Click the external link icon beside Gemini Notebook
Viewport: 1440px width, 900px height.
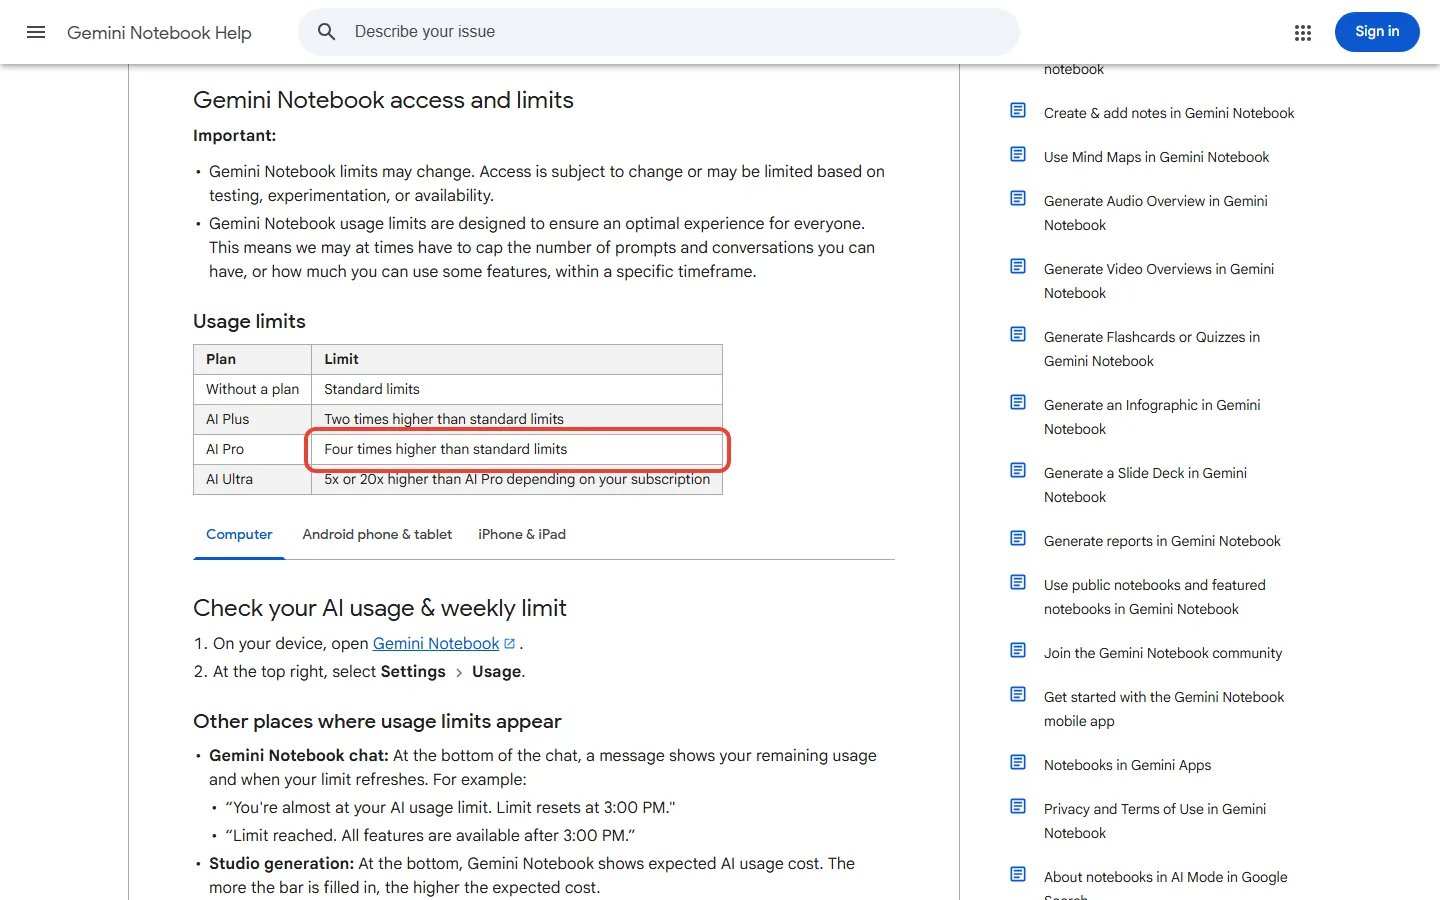click(509, 644)
